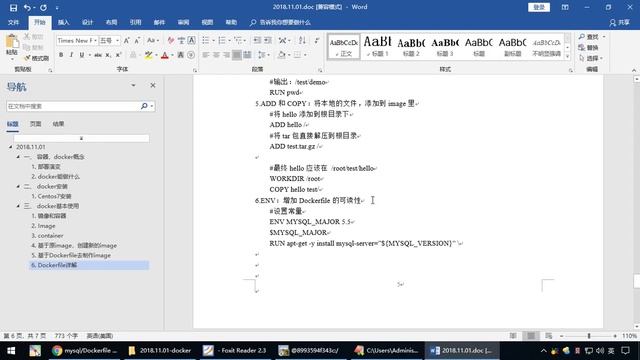Open the Insert ribbon tab
The width and height of the screenshot is (640, 360).
63,22
